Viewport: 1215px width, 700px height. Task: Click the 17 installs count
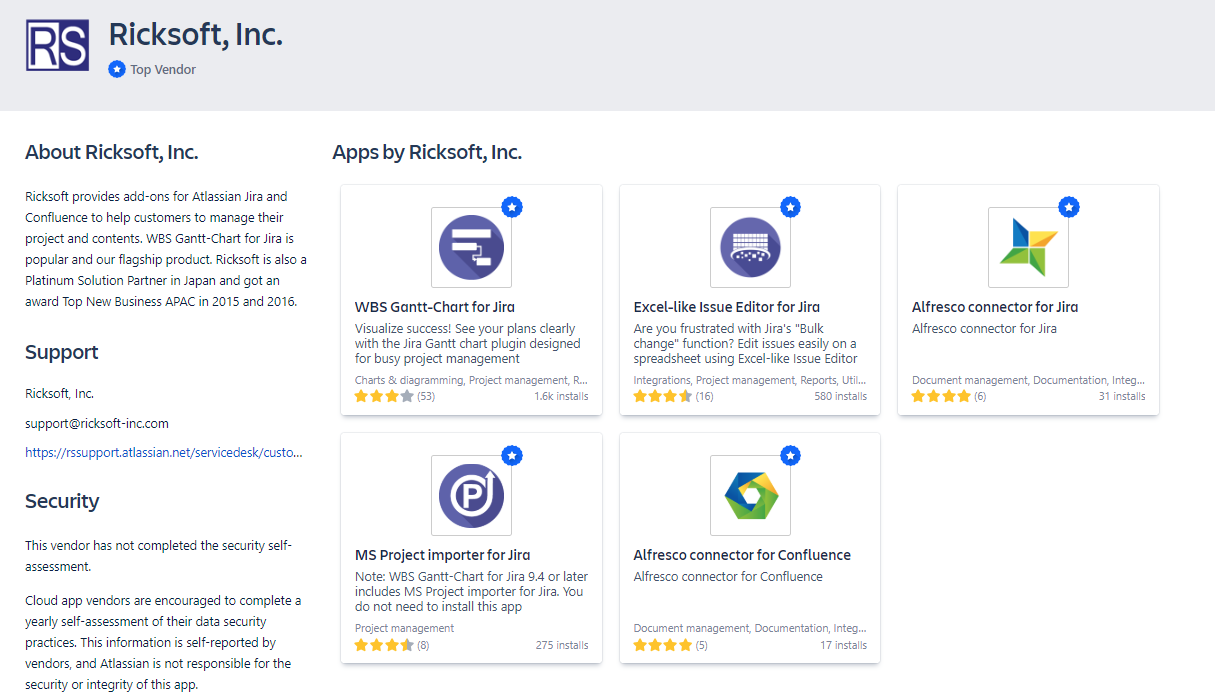click(x=844, y=645)
